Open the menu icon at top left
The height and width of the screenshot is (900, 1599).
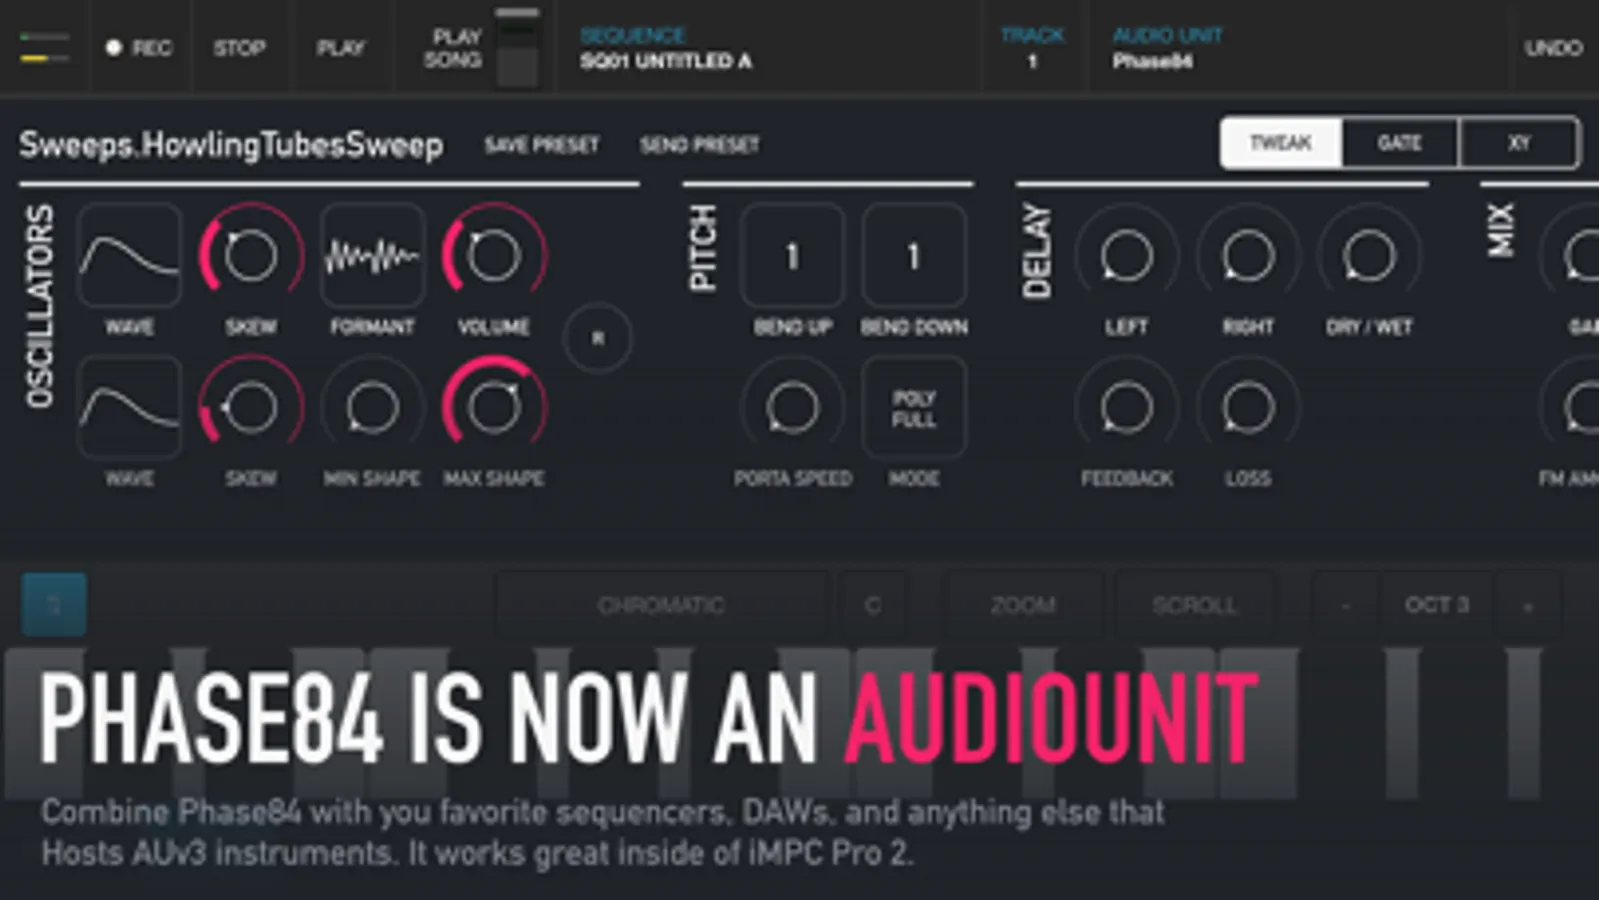click(45, 47)
